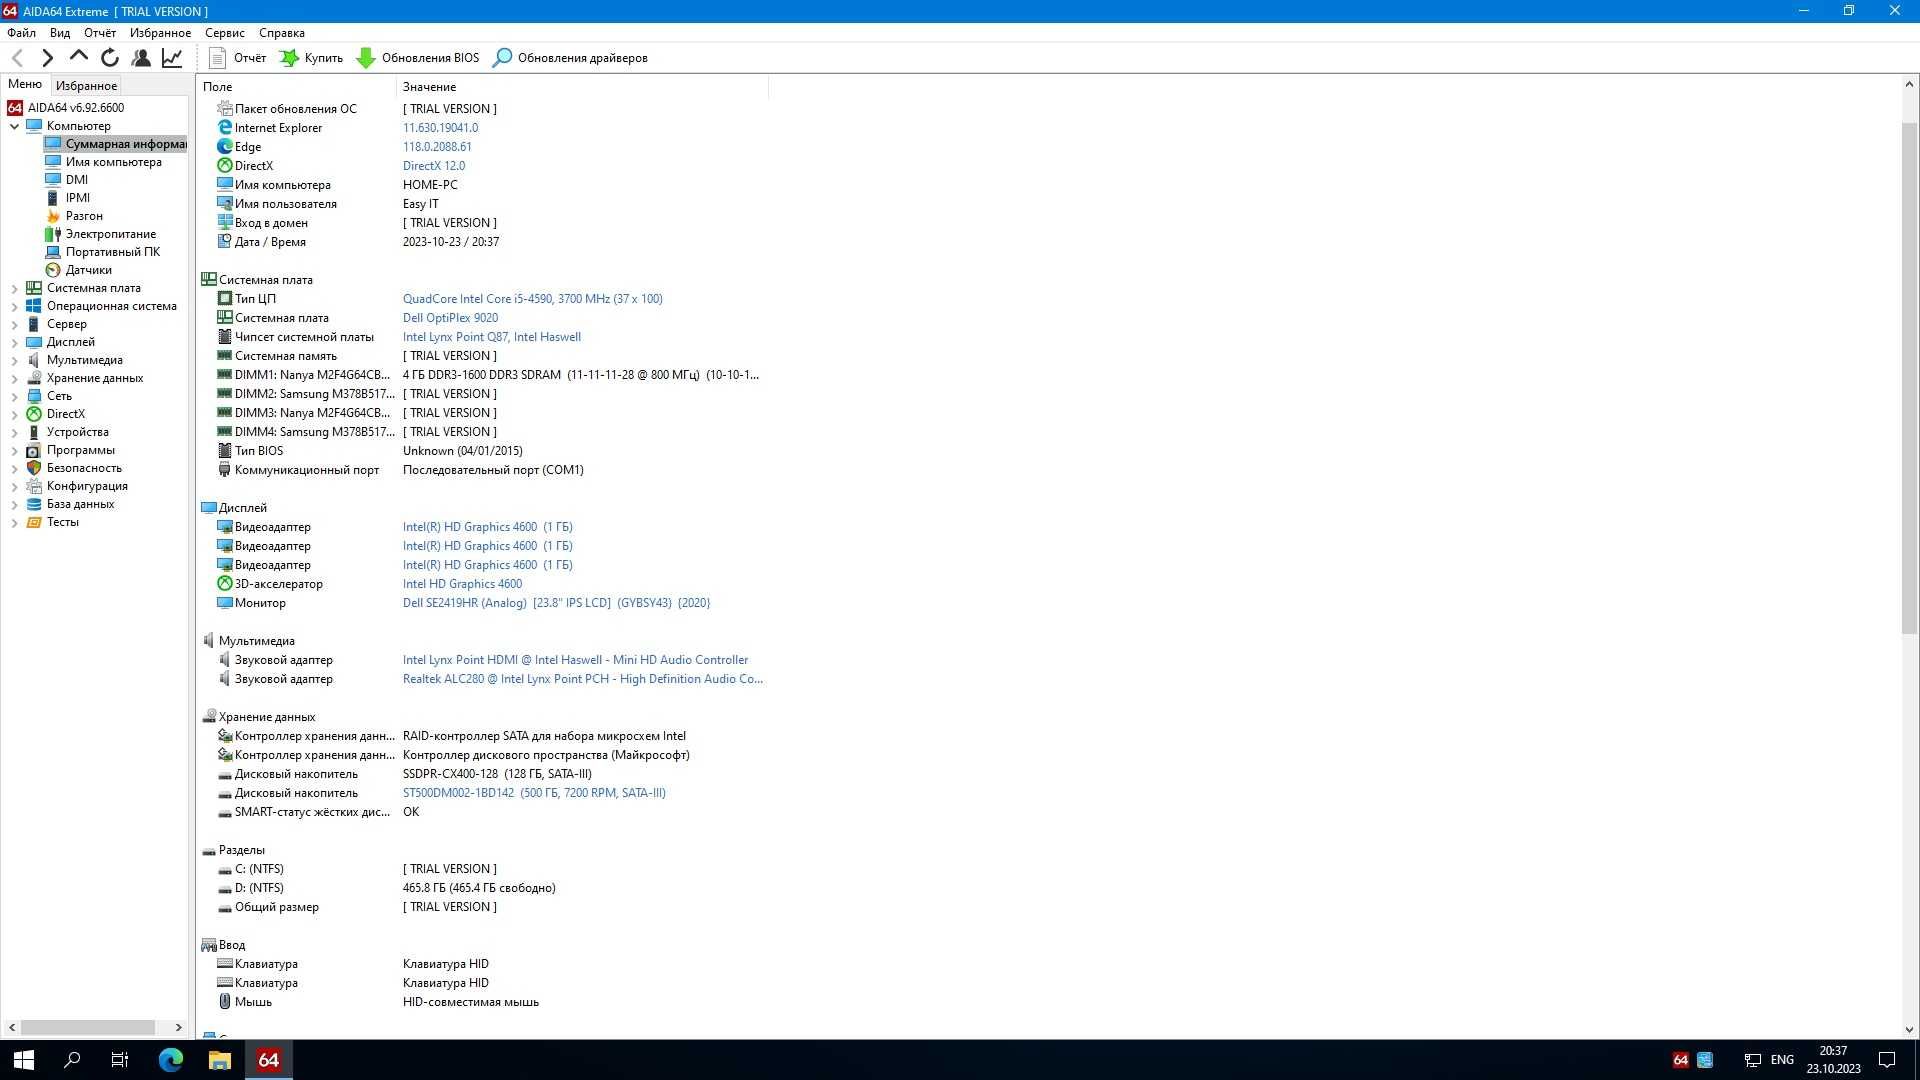Open Windows taskbar search
1920x1080 pixels.
pyautogui.click(x=72, y=1060)
